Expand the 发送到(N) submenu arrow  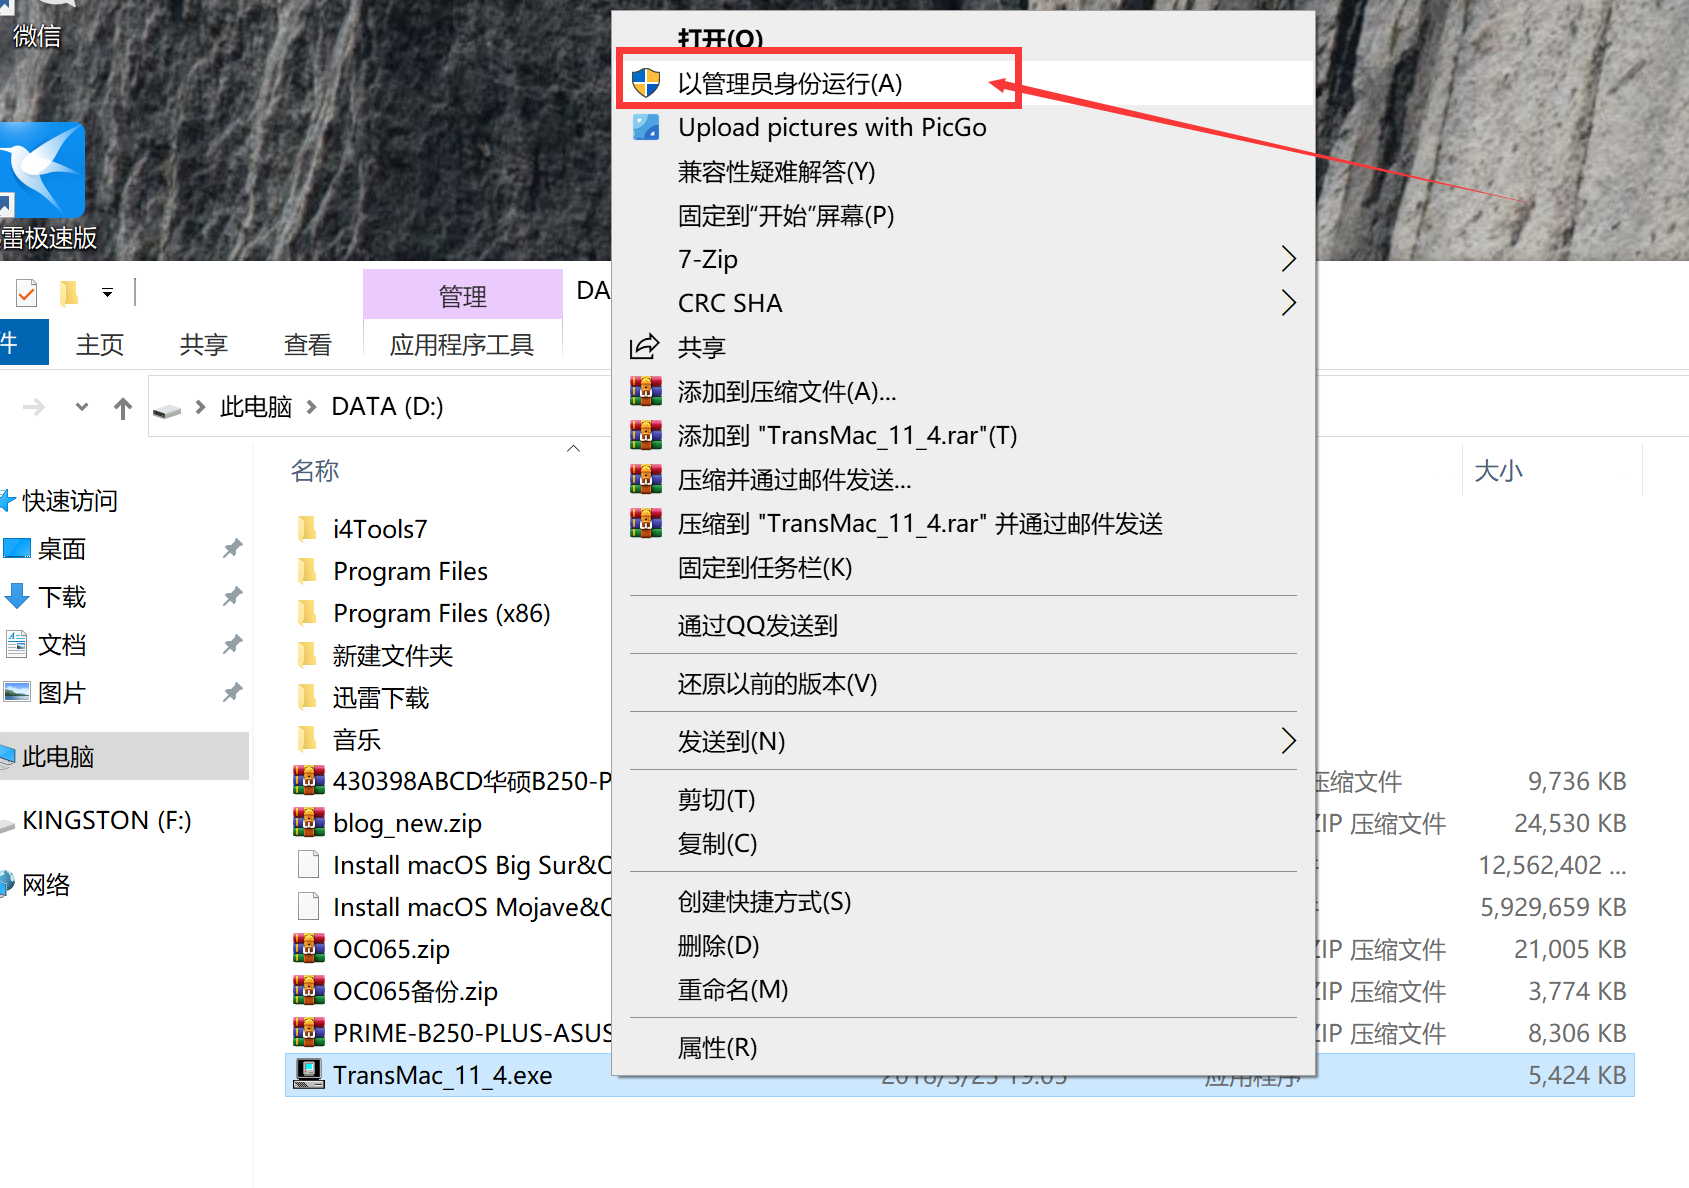(1288, 741)
